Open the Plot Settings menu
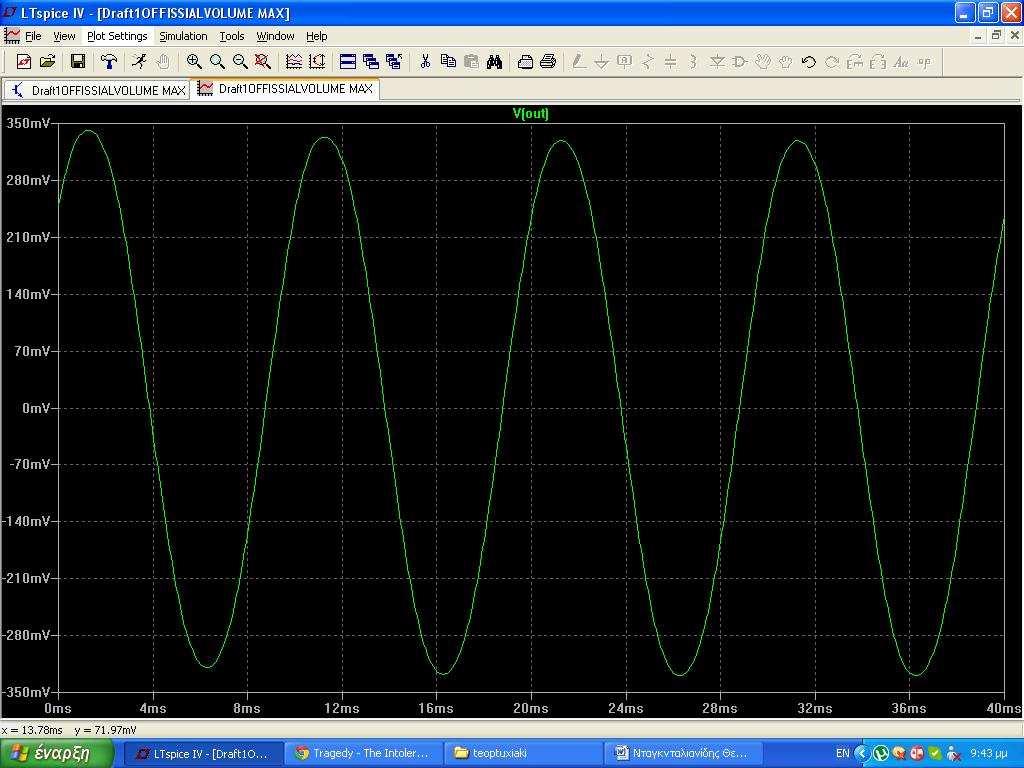Viewport: 1024px width, 768px height. pos(118,36)
